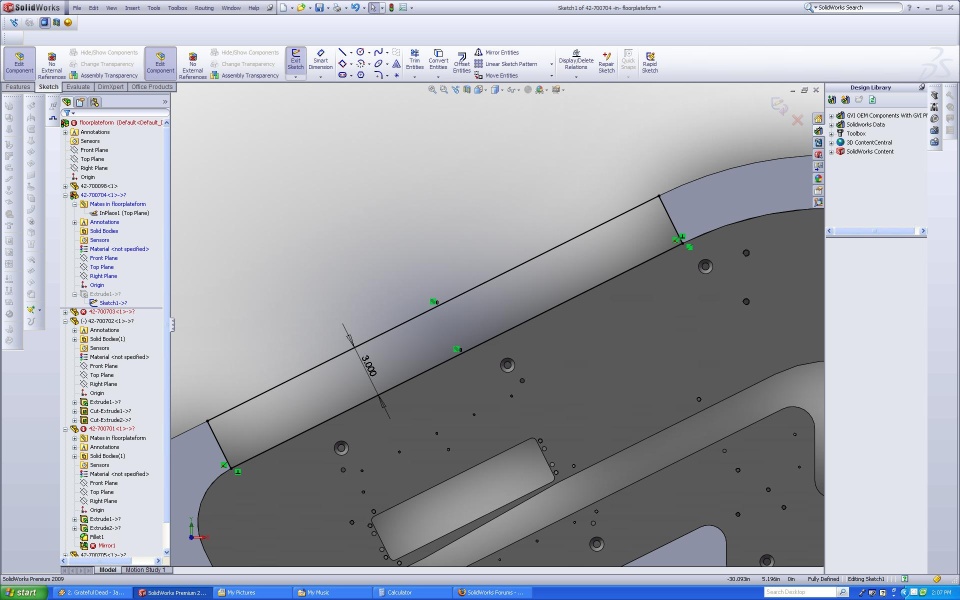
Task: Click the Rebuild traffic light icon
Action: click(391, 8)
